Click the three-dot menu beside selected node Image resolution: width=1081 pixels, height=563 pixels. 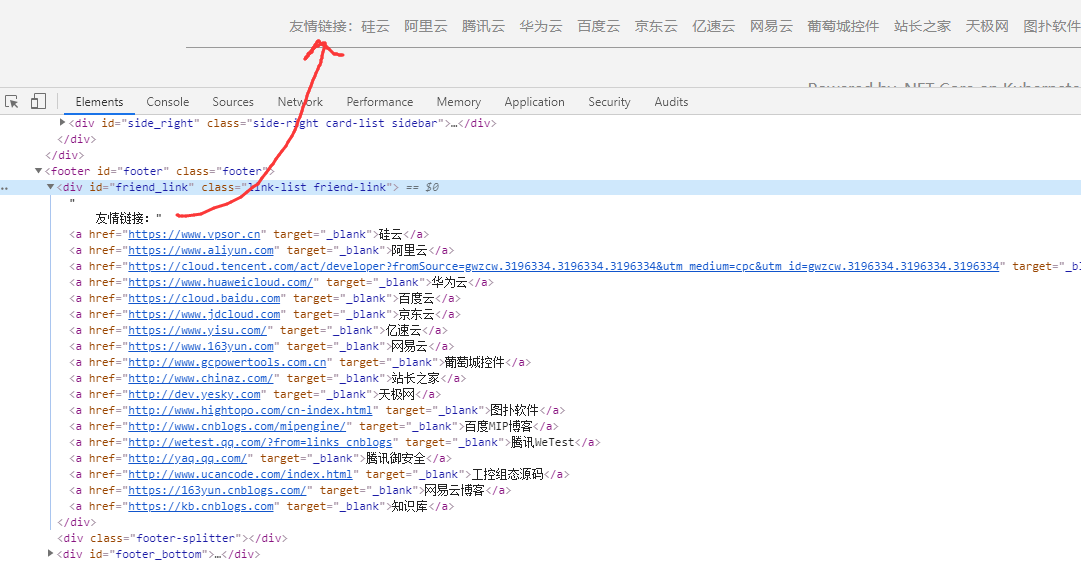[x=6, y=188]
